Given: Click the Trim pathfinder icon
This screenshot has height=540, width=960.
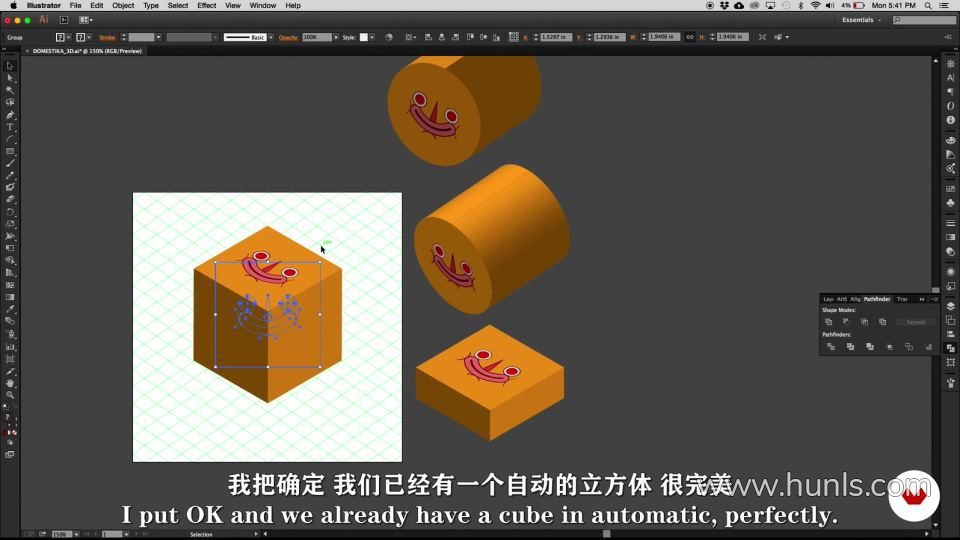Looking at the screenshot, I should pos(850,347).
